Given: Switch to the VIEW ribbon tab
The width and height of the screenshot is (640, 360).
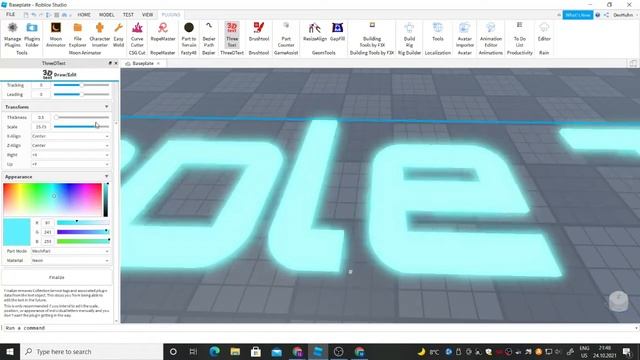Looking at the screenshot, I should point(147,15).
